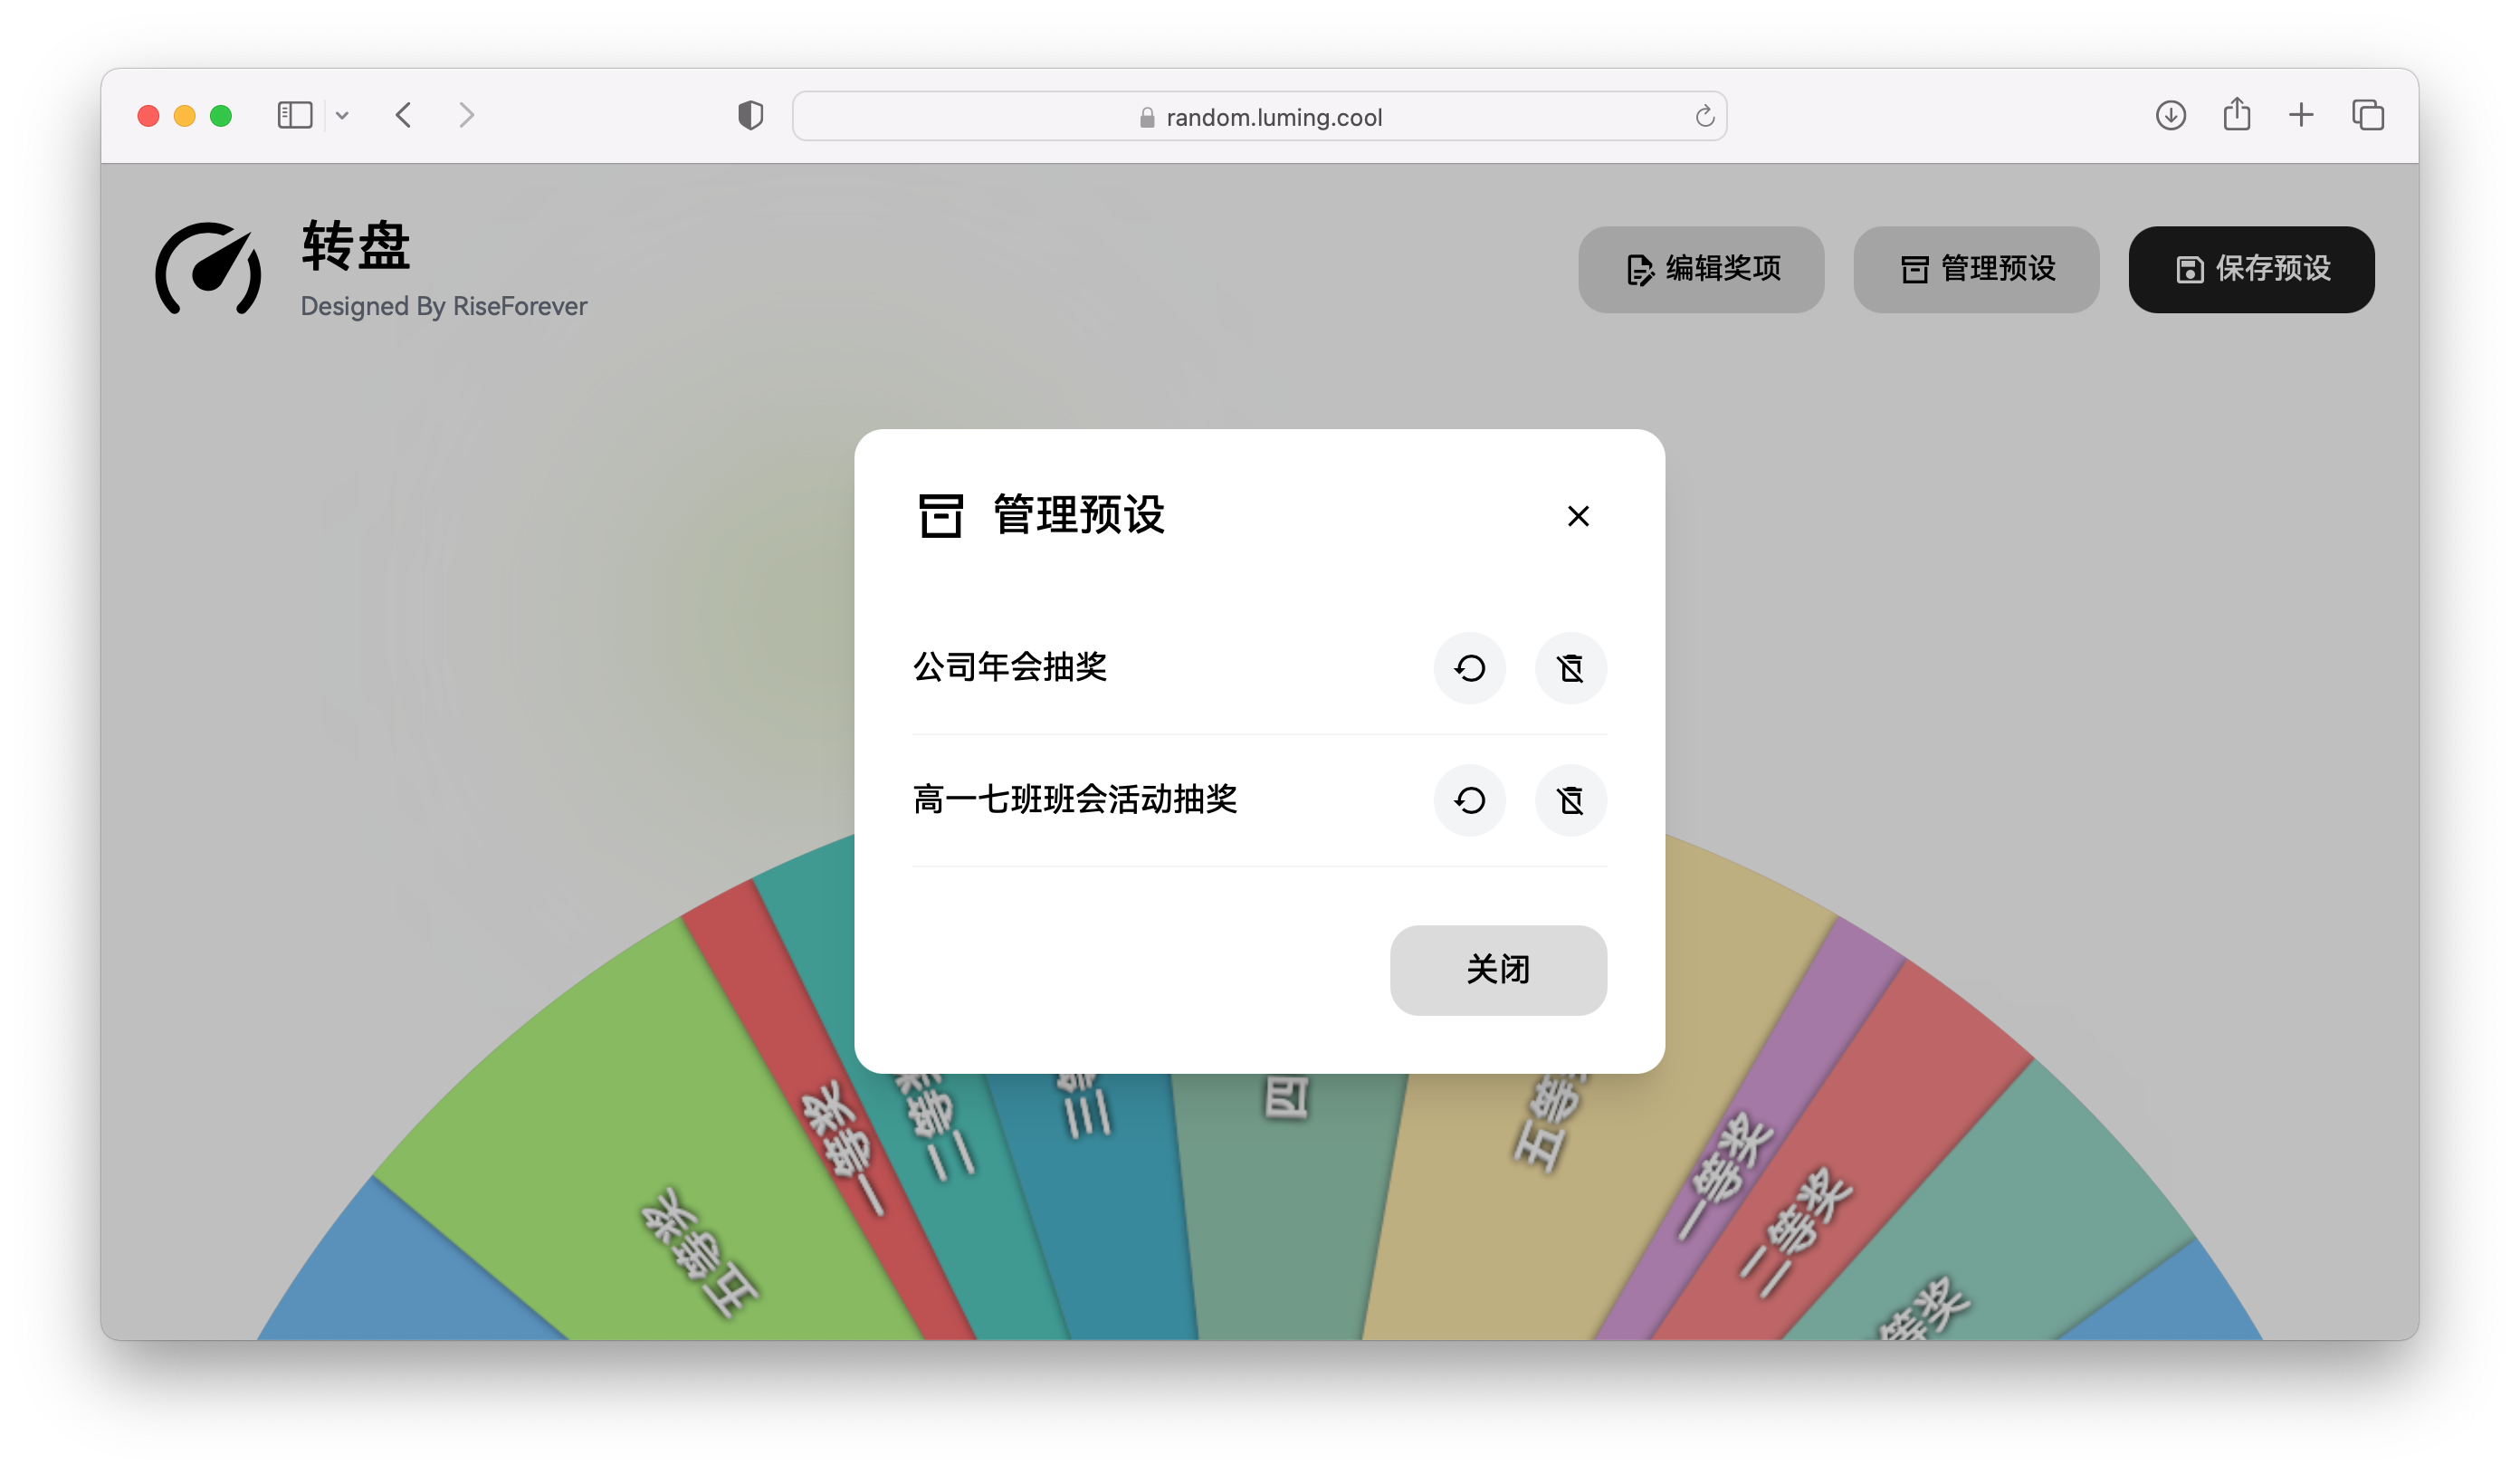Open a new tab
This screenshot has width=2520, height=1474.
[x=2301, y=116]
